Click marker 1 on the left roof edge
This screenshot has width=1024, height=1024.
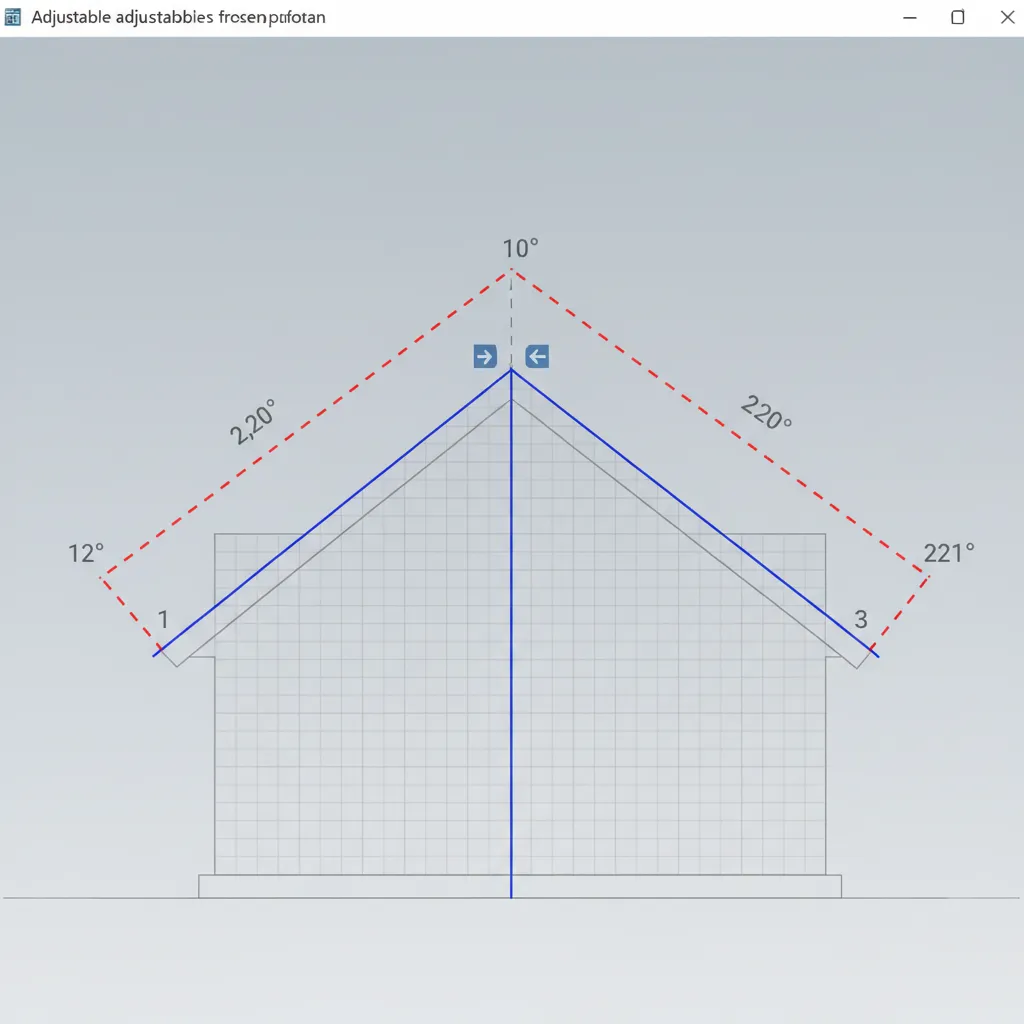pyautogui.click(x=163, y=619)
